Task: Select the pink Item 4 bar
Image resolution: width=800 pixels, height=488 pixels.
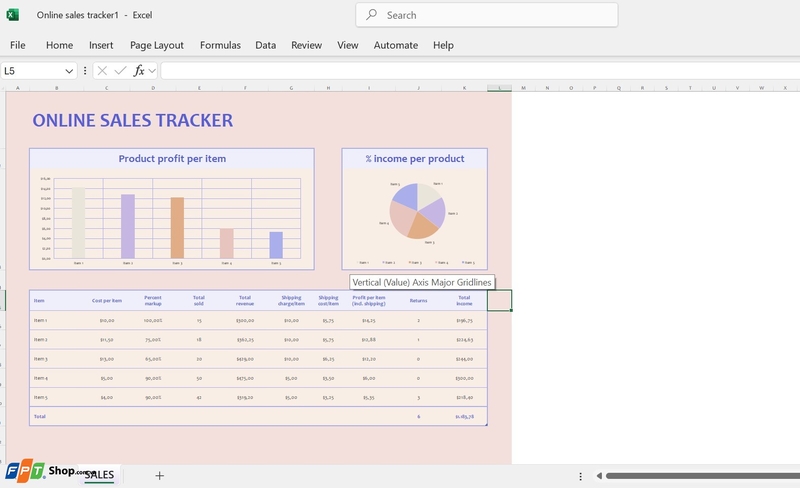Action: coord(227,243)
